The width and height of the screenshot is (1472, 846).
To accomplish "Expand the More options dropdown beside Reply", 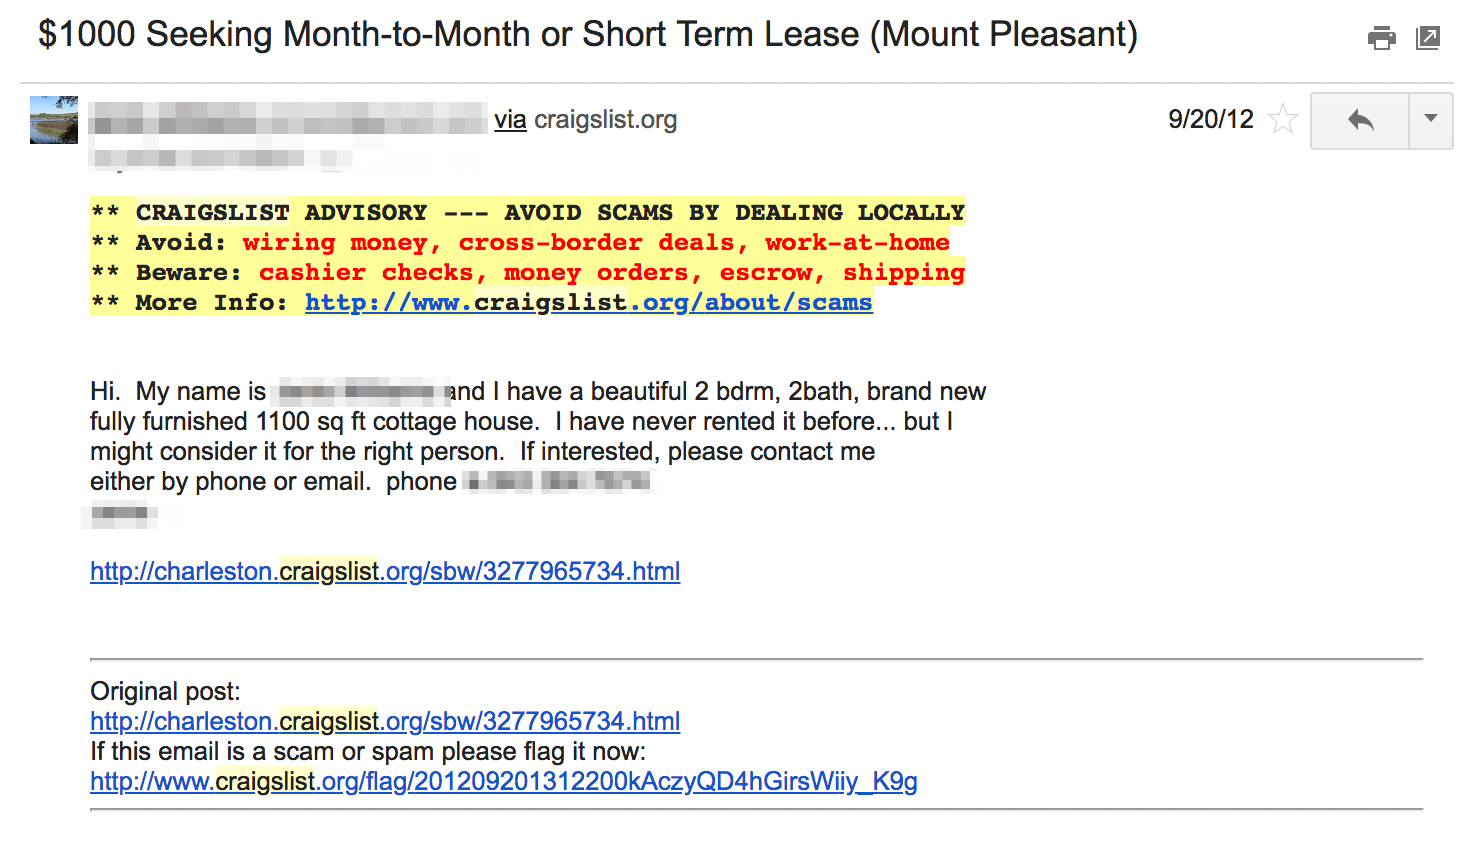I will pos(1431,121).
